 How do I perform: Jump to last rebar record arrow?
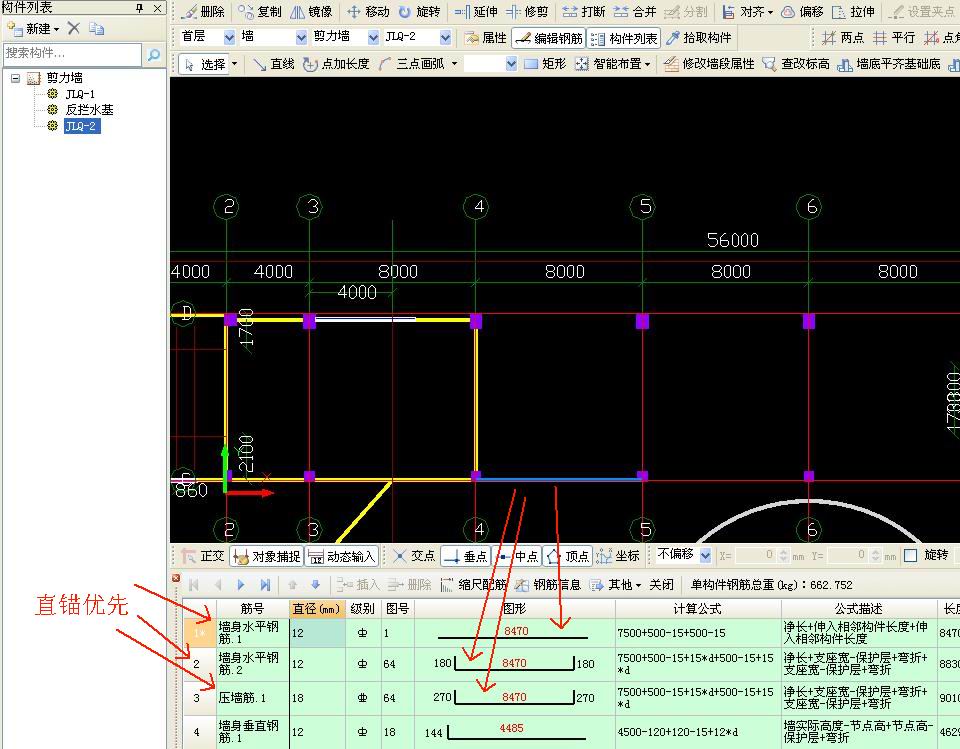pos(264,585)
